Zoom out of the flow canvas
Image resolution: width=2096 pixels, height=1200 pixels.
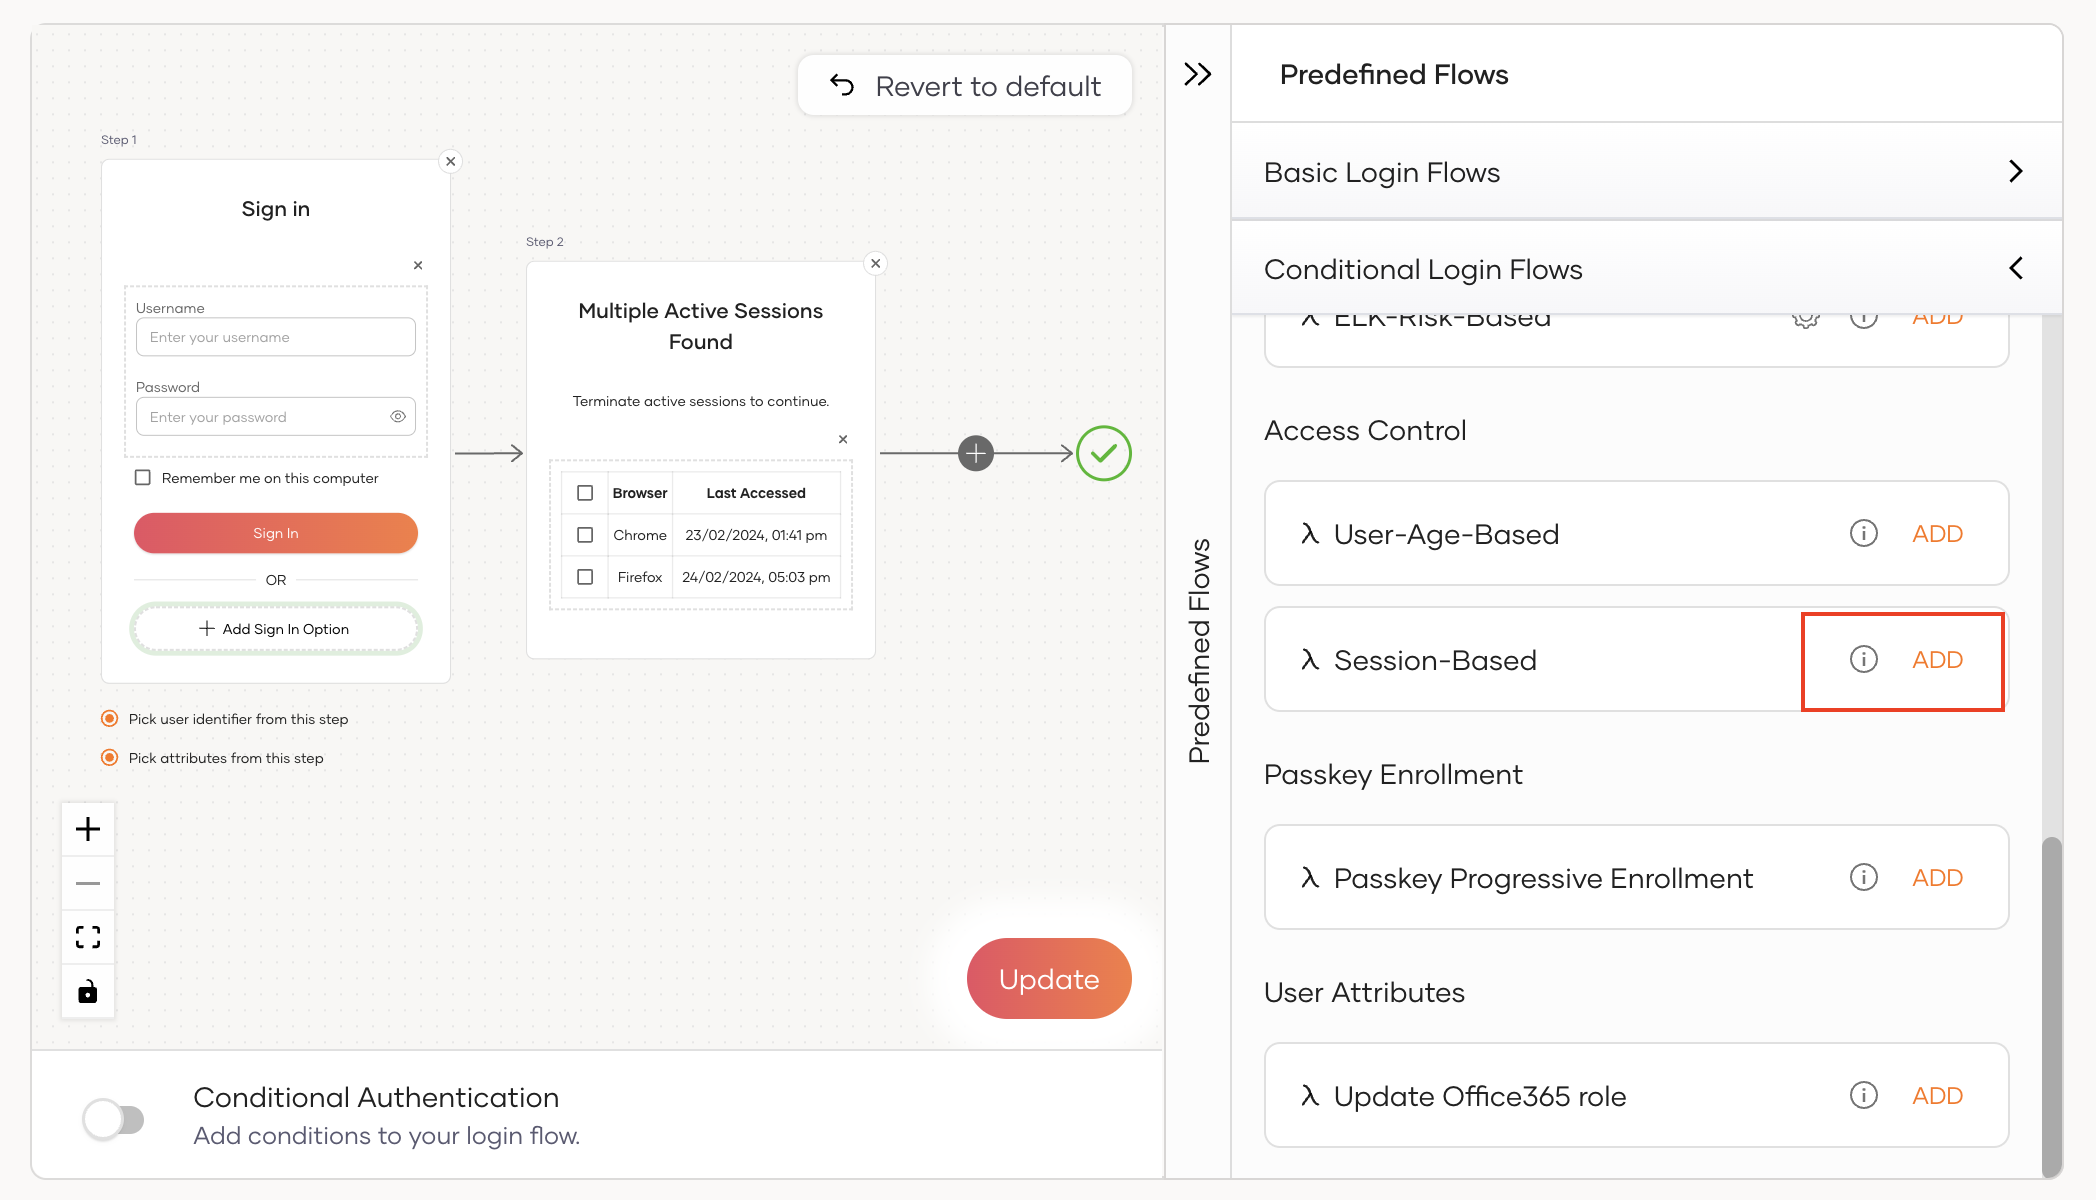88,883
